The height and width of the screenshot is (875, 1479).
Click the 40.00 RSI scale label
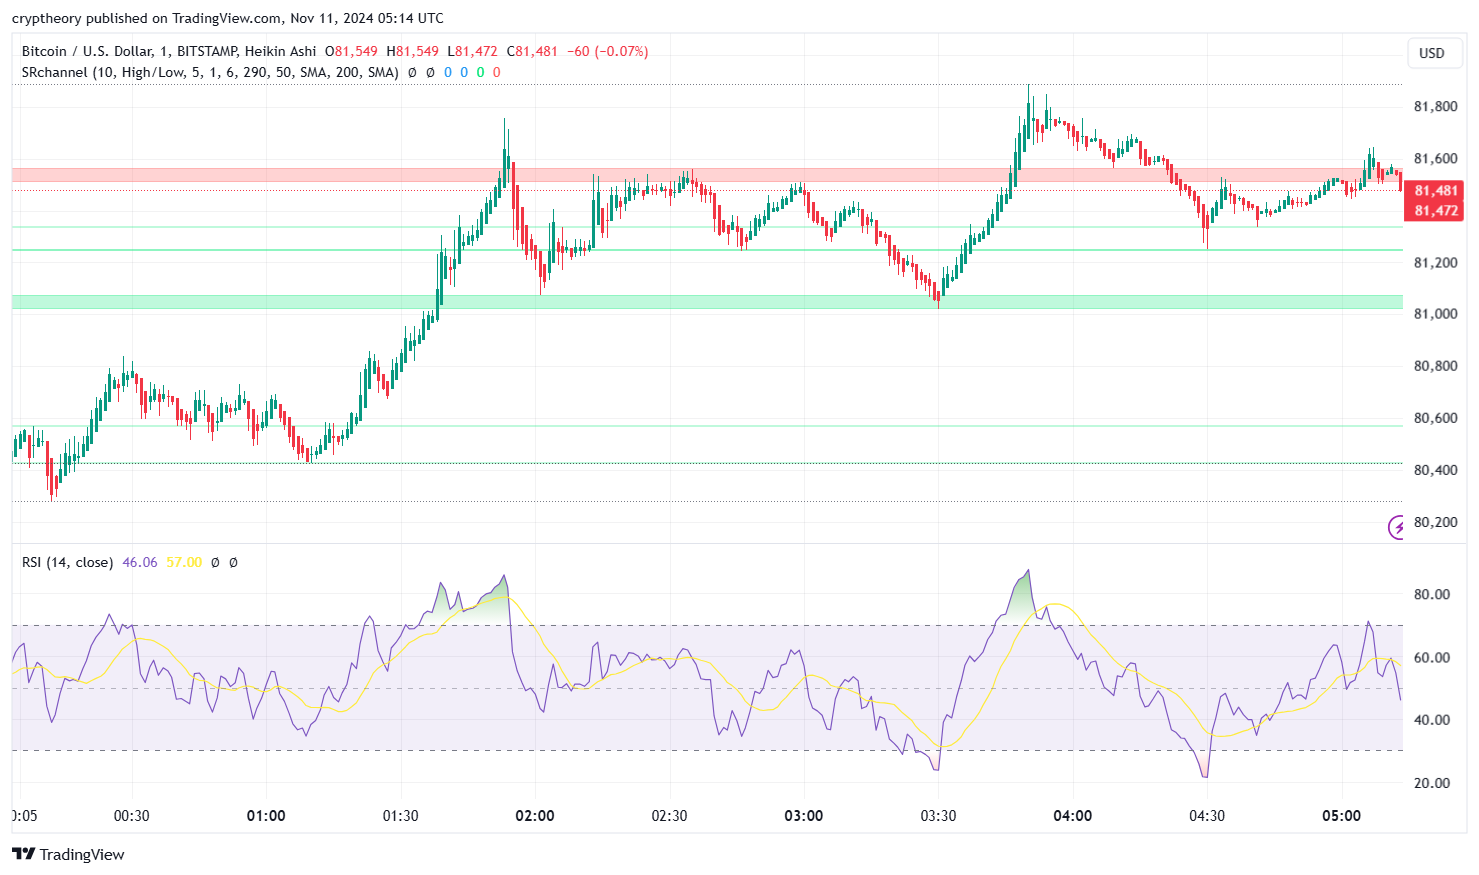pos(1431,720)
